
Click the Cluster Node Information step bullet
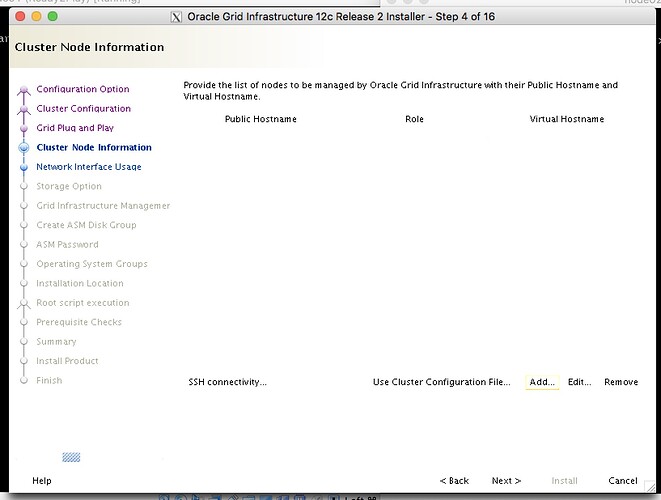(23, 148)
